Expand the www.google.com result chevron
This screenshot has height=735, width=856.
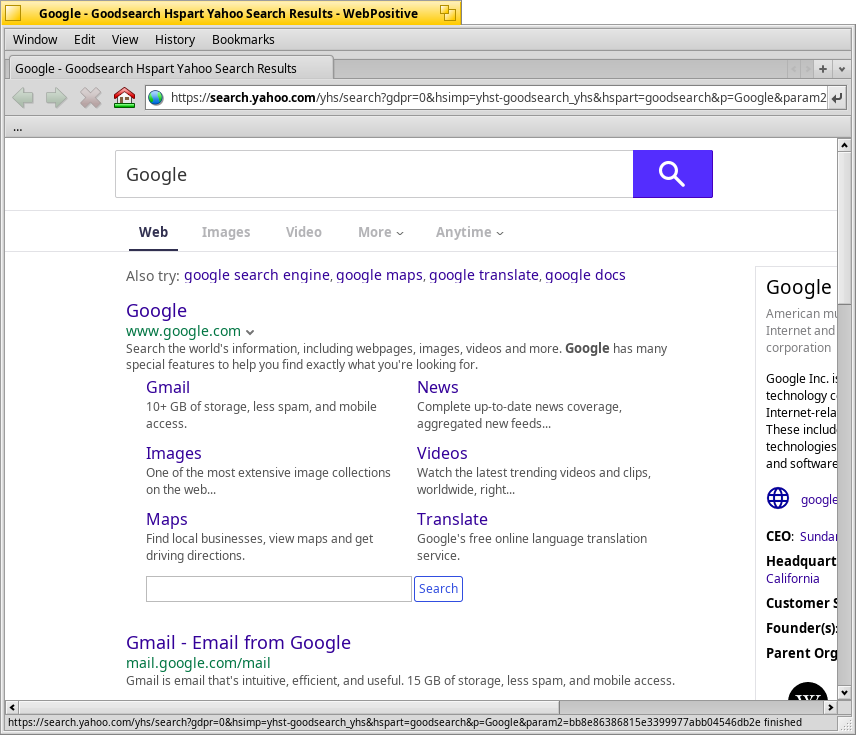tap(250, 332)
